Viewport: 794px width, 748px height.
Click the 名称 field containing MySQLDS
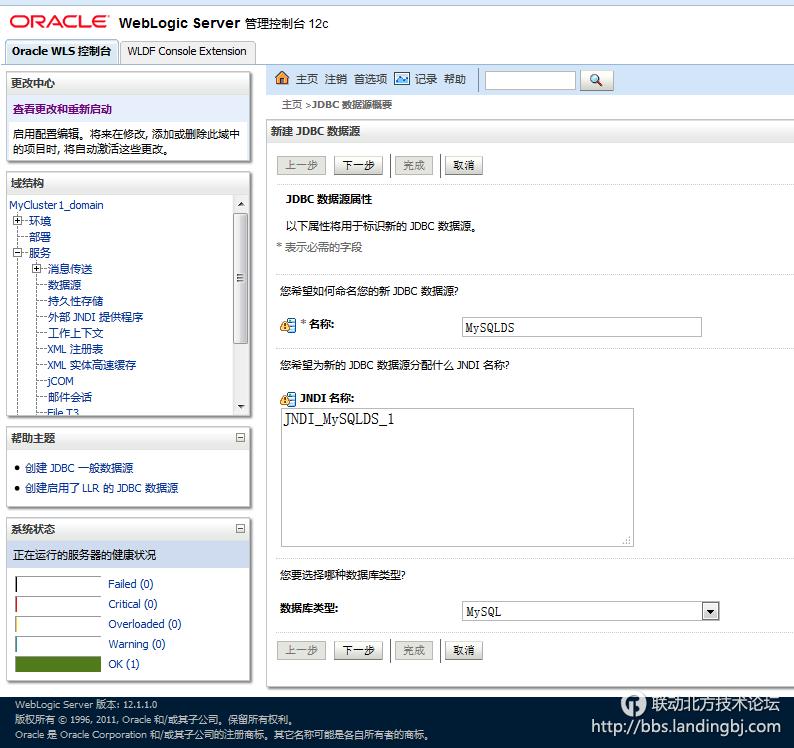581,327
